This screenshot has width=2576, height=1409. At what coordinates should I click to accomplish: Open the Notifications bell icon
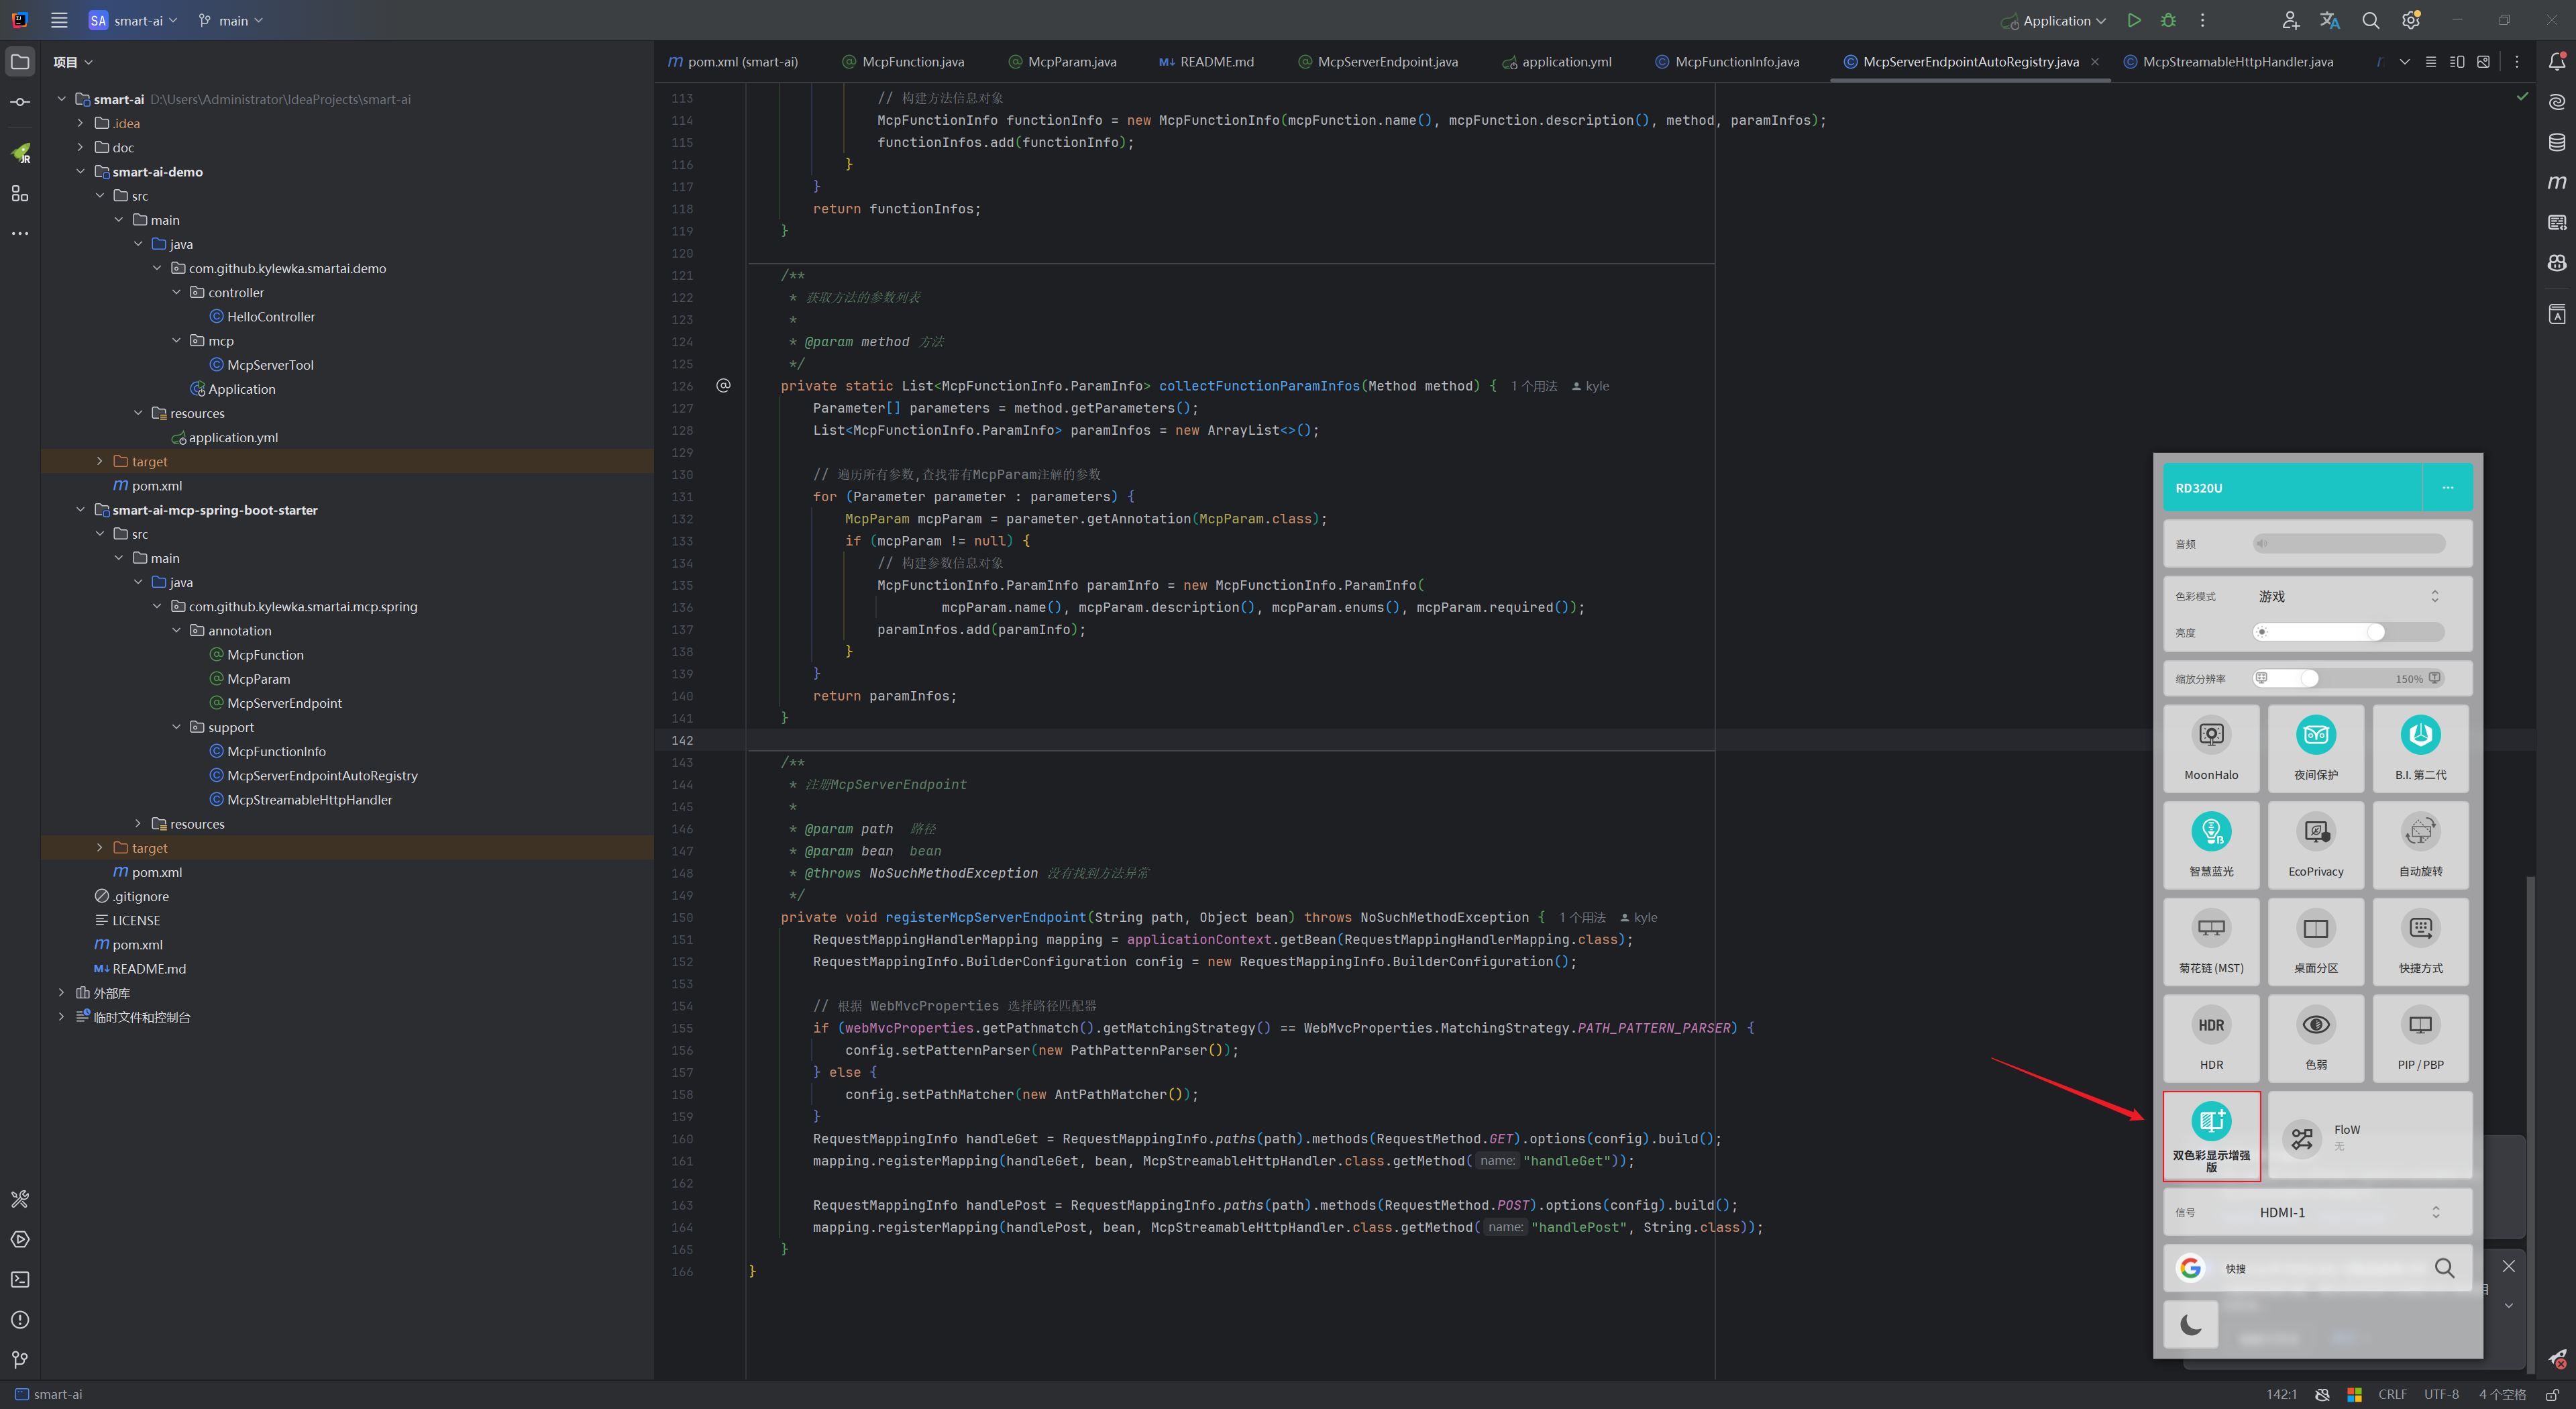tap(2556, 62)
